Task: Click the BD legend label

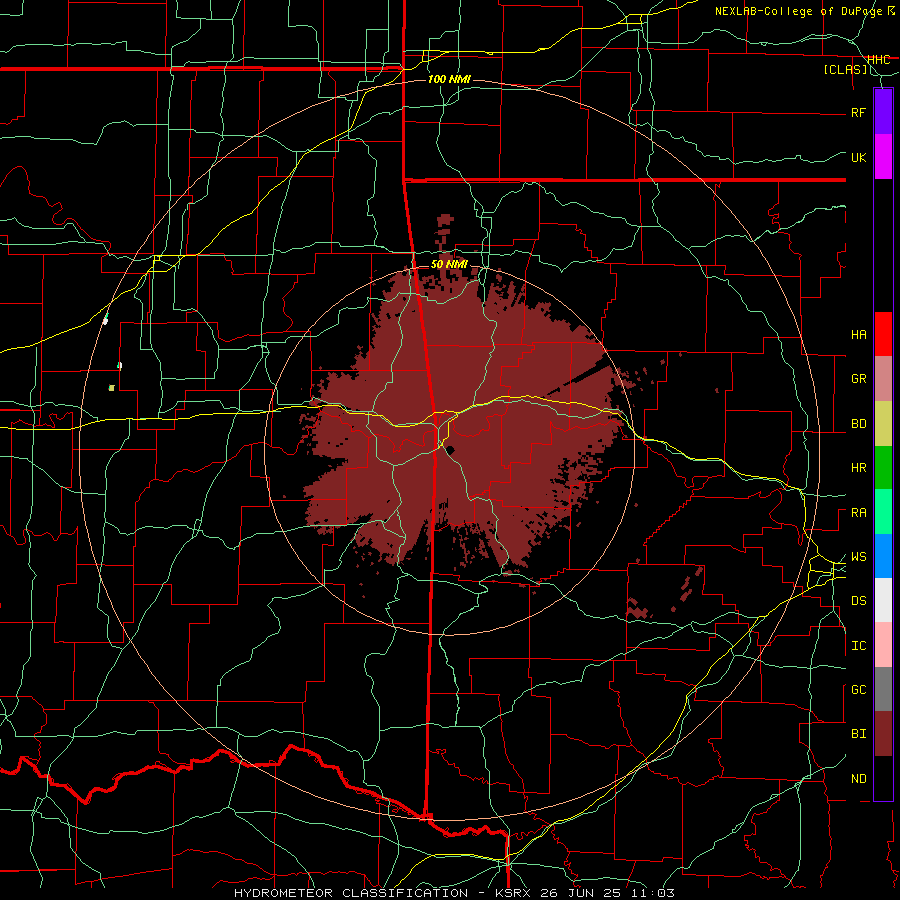Action: [859, 424]
